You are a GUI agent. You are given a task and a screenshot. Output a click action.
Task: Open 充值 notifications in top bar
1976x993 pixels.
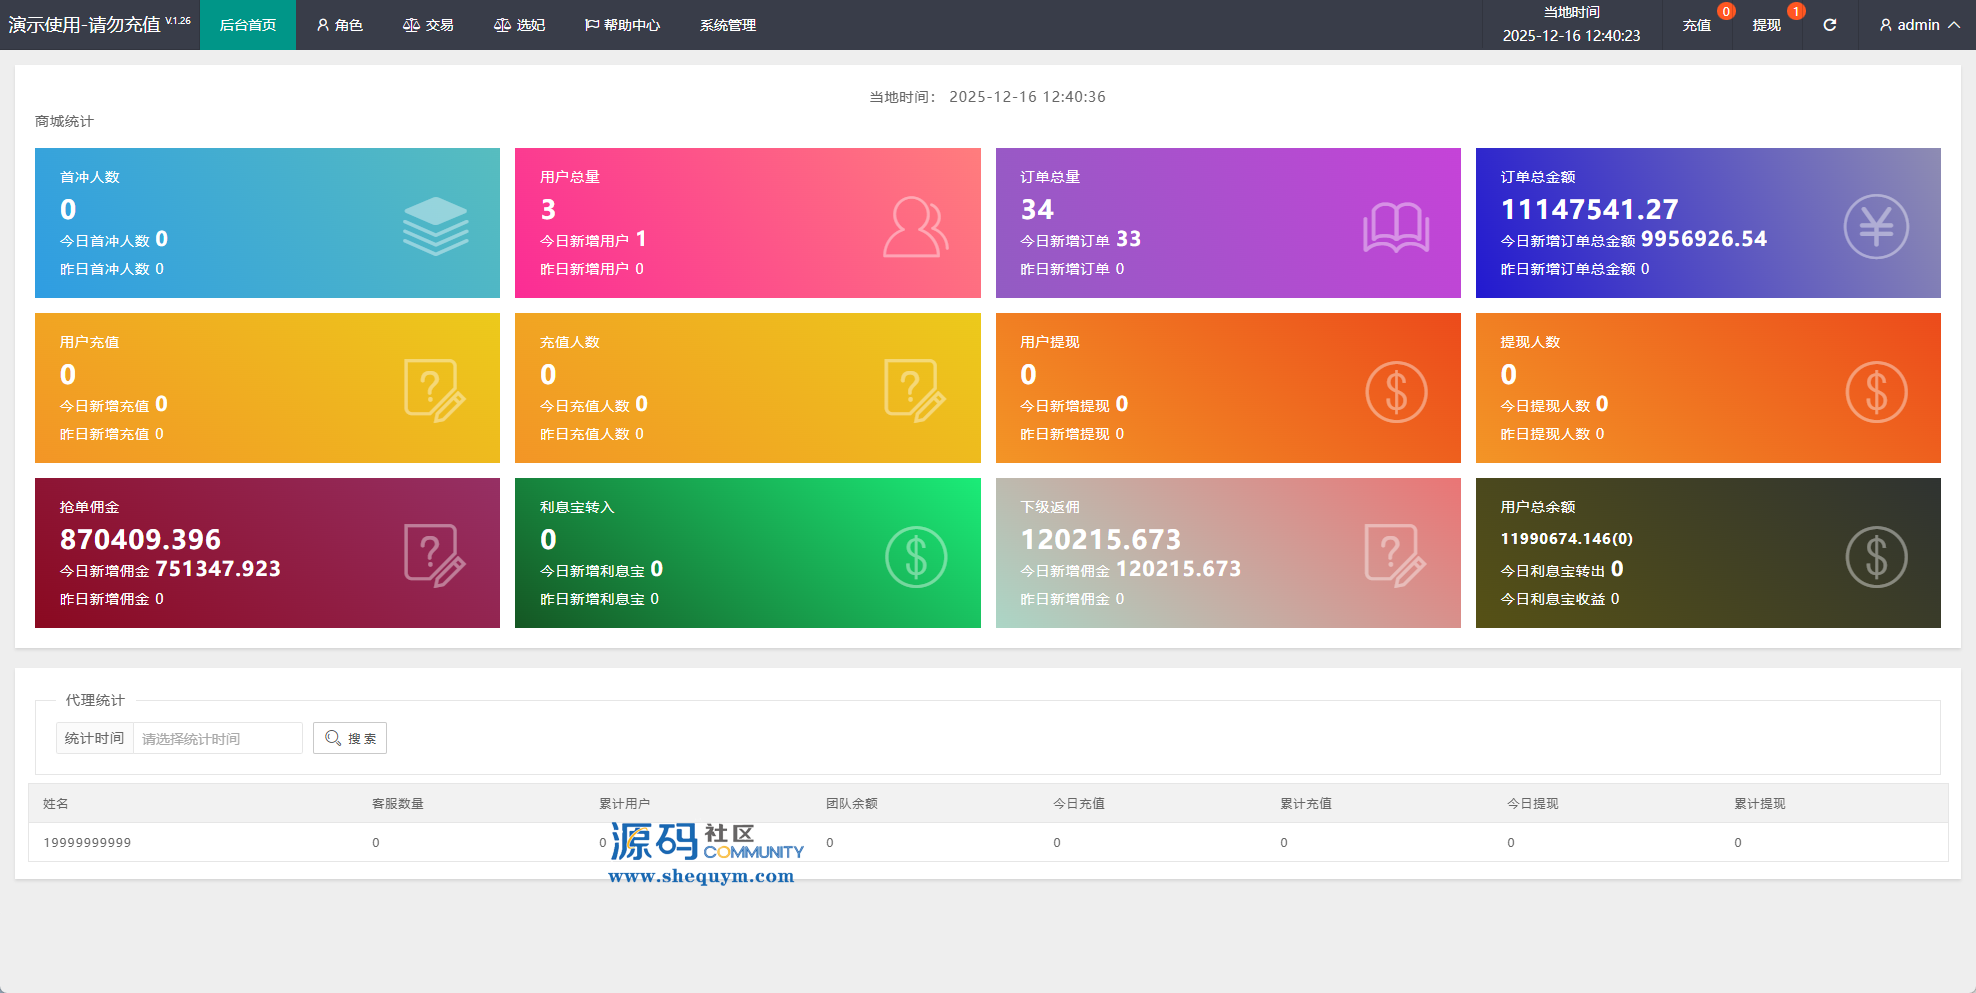click(x=1696, y=25)
